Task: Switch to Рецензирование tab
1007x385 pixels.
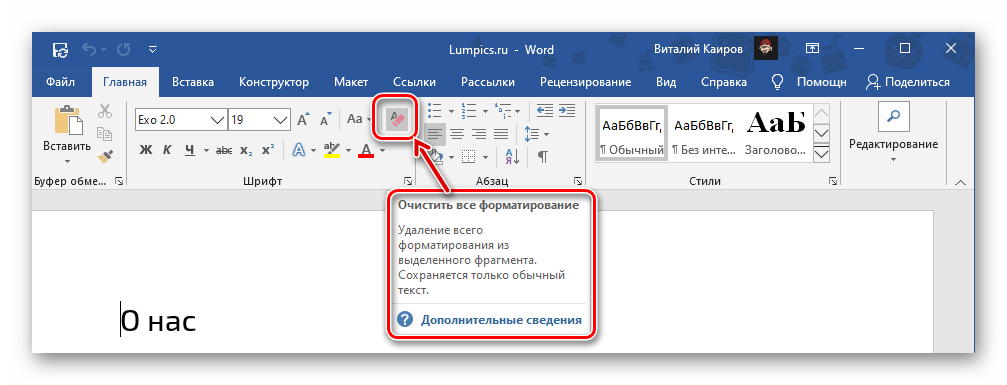Action: pyautogui.click(x=585, y=82)
